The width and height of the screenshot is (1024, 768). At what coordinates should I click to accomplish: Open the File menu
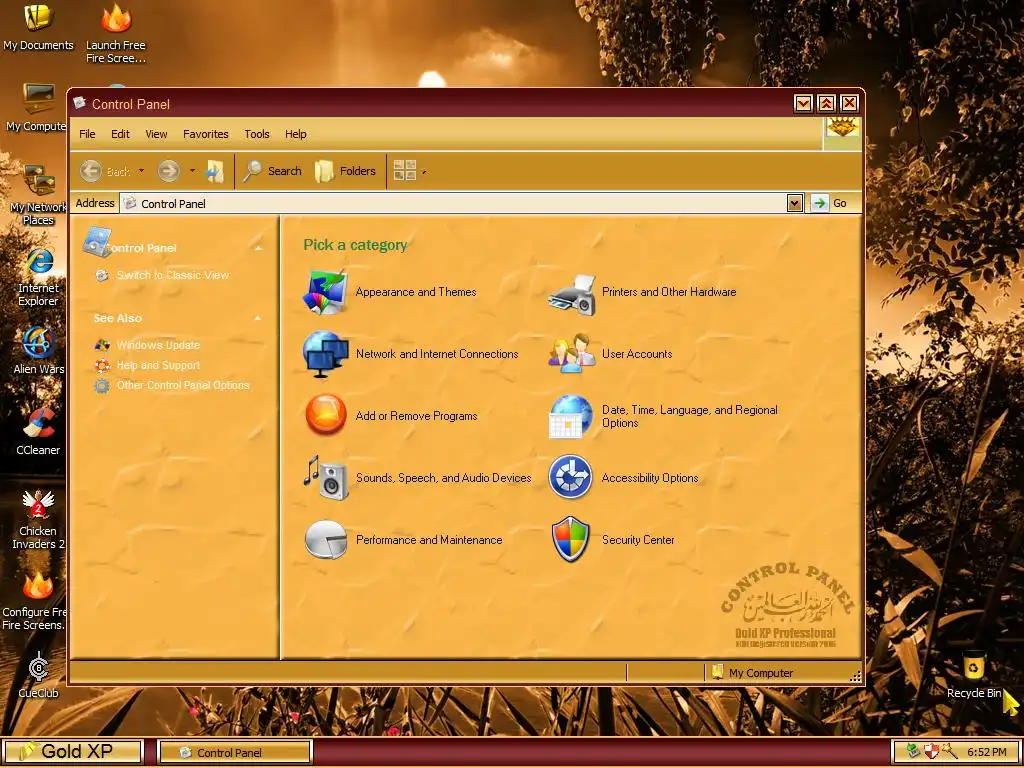(x=87, y=134)
